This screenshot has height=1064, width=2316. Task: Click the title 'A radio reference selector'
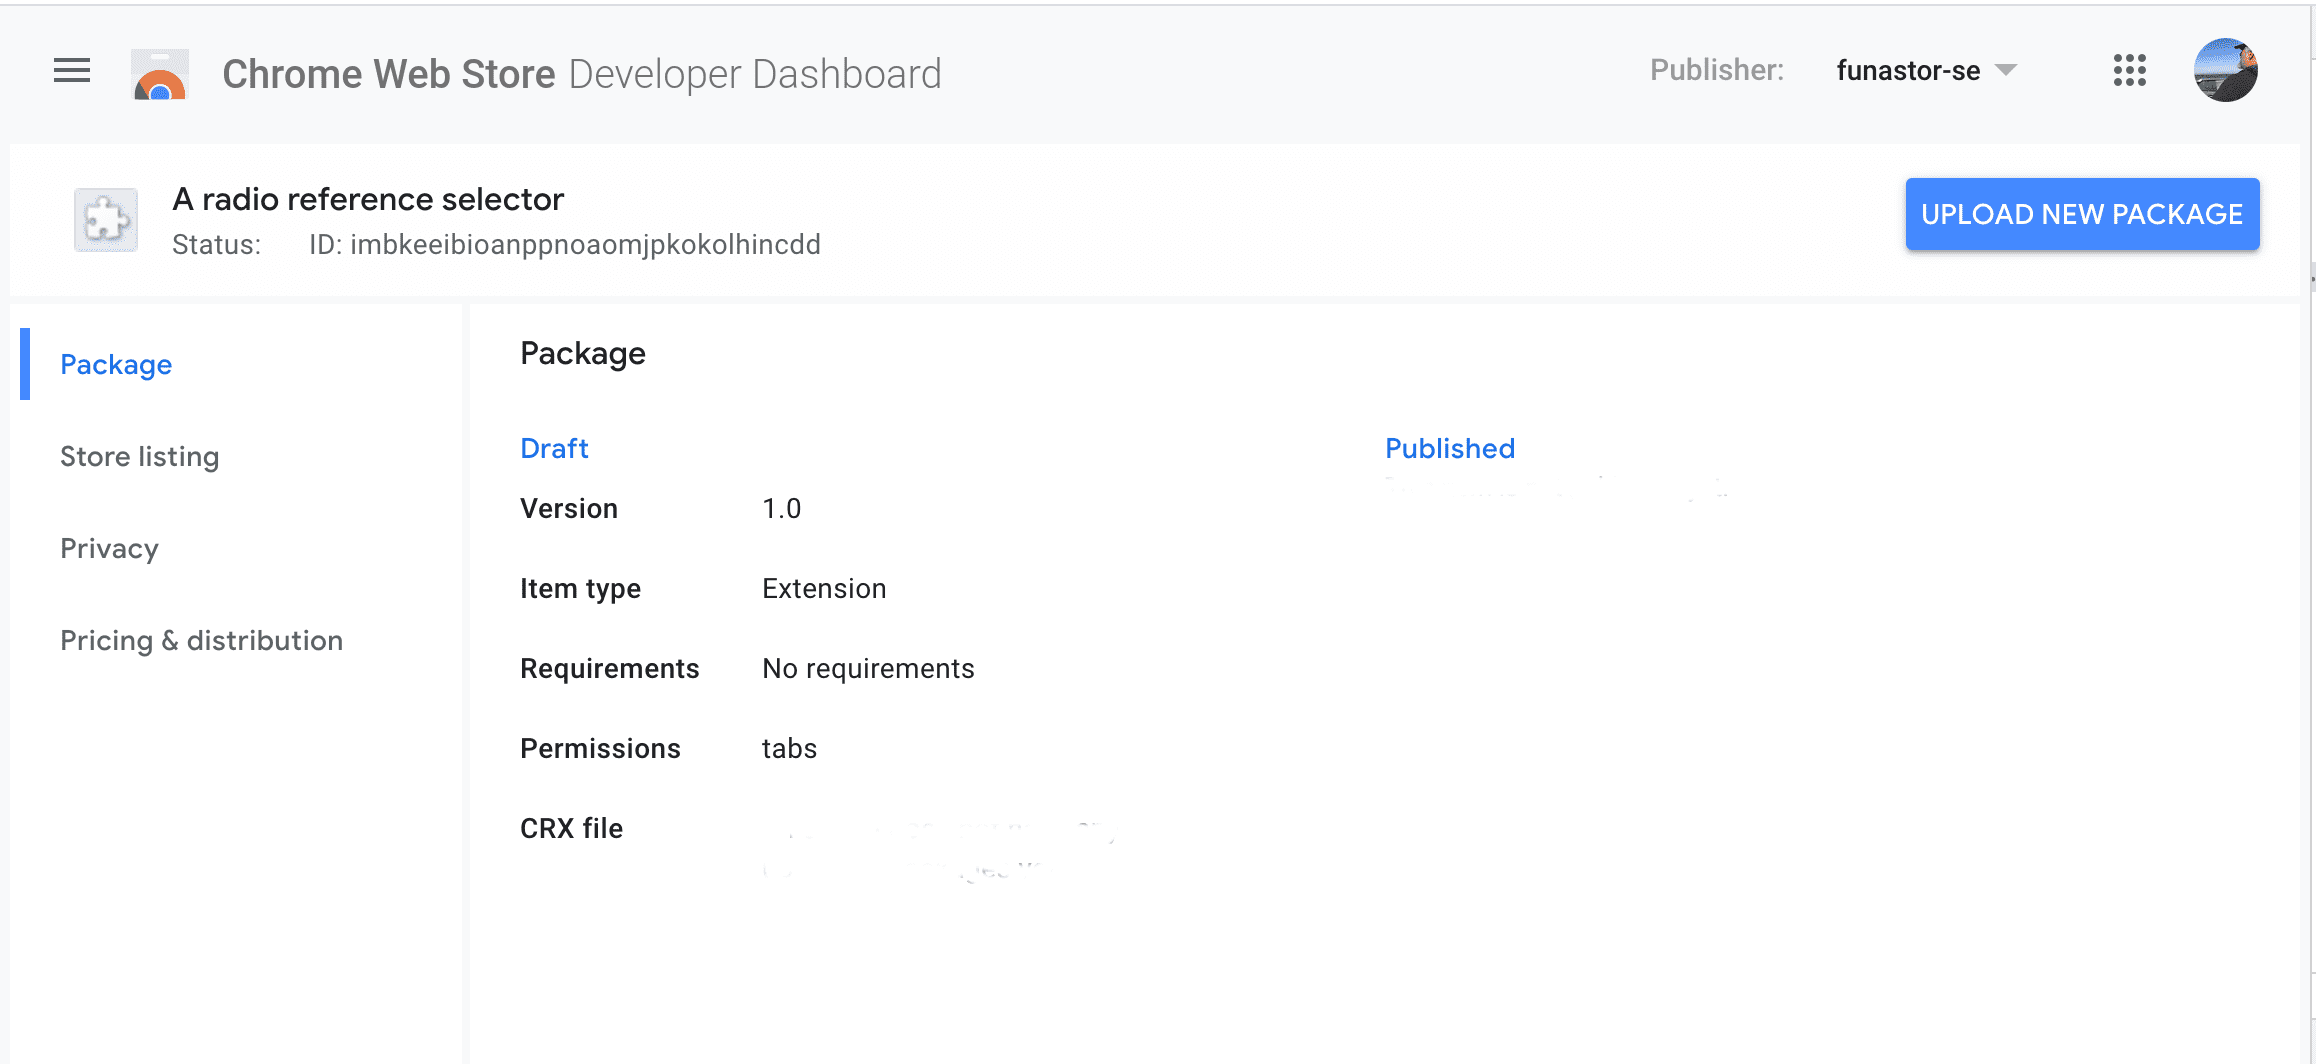click(368, 199)
